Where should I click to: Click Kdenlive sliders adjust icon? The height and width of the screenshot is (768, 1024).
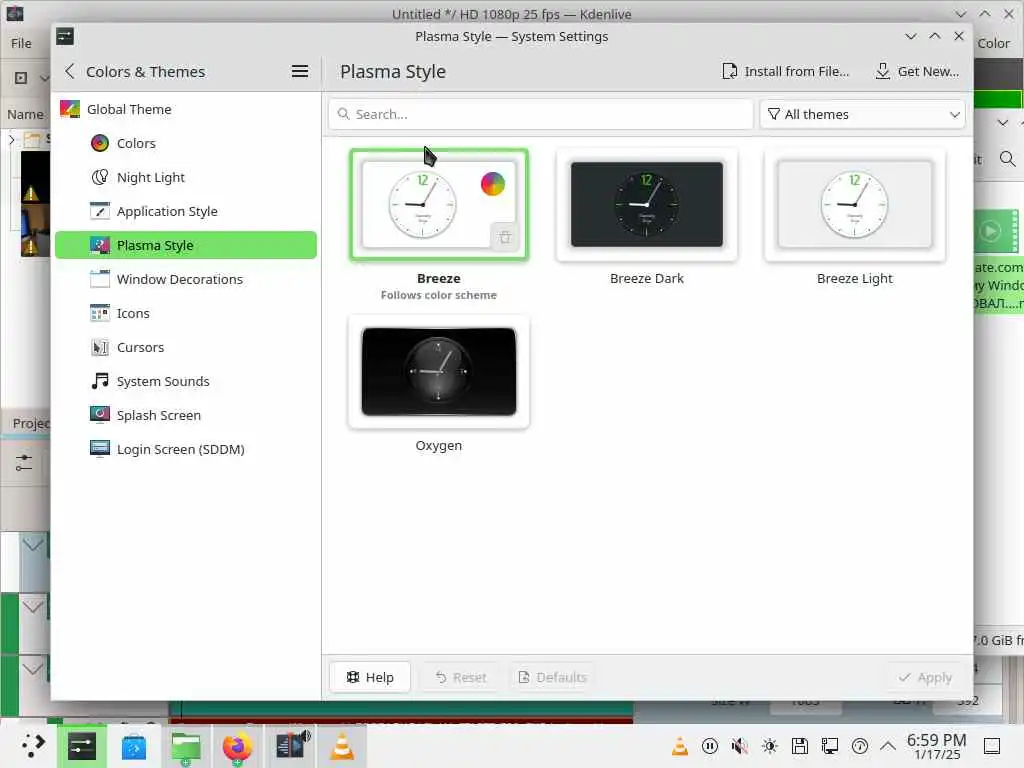(24, 463)
